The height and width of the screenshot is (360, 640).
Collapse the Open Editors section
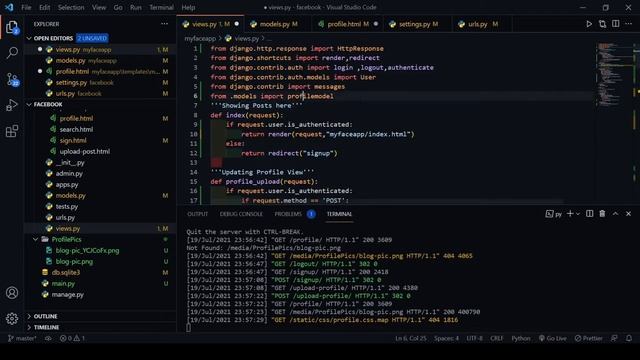tap(29, 38)
